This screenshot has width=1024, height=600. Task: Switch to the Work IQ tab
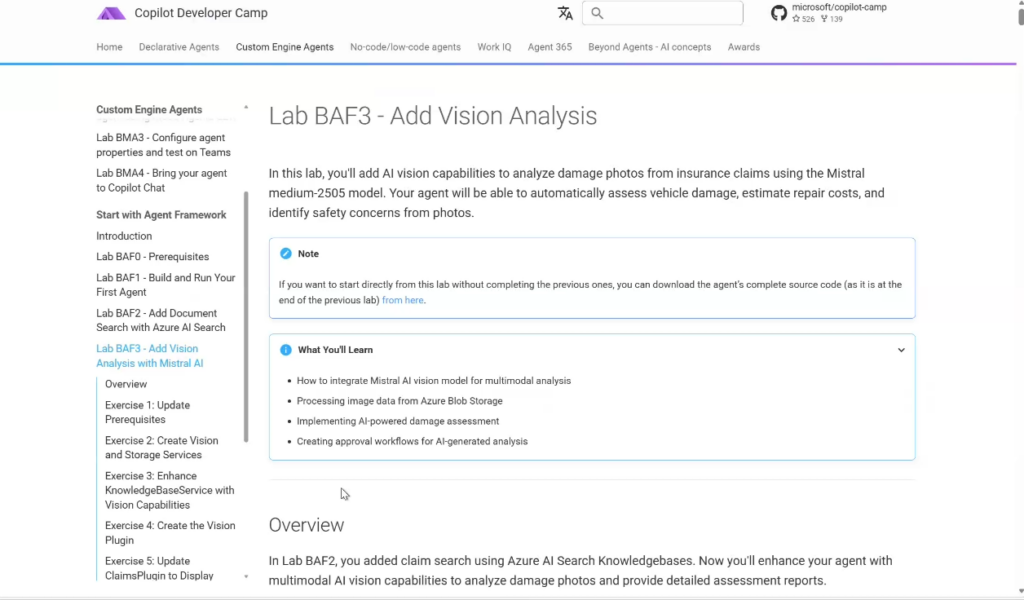pyautogui.click(x=494, y=47)
